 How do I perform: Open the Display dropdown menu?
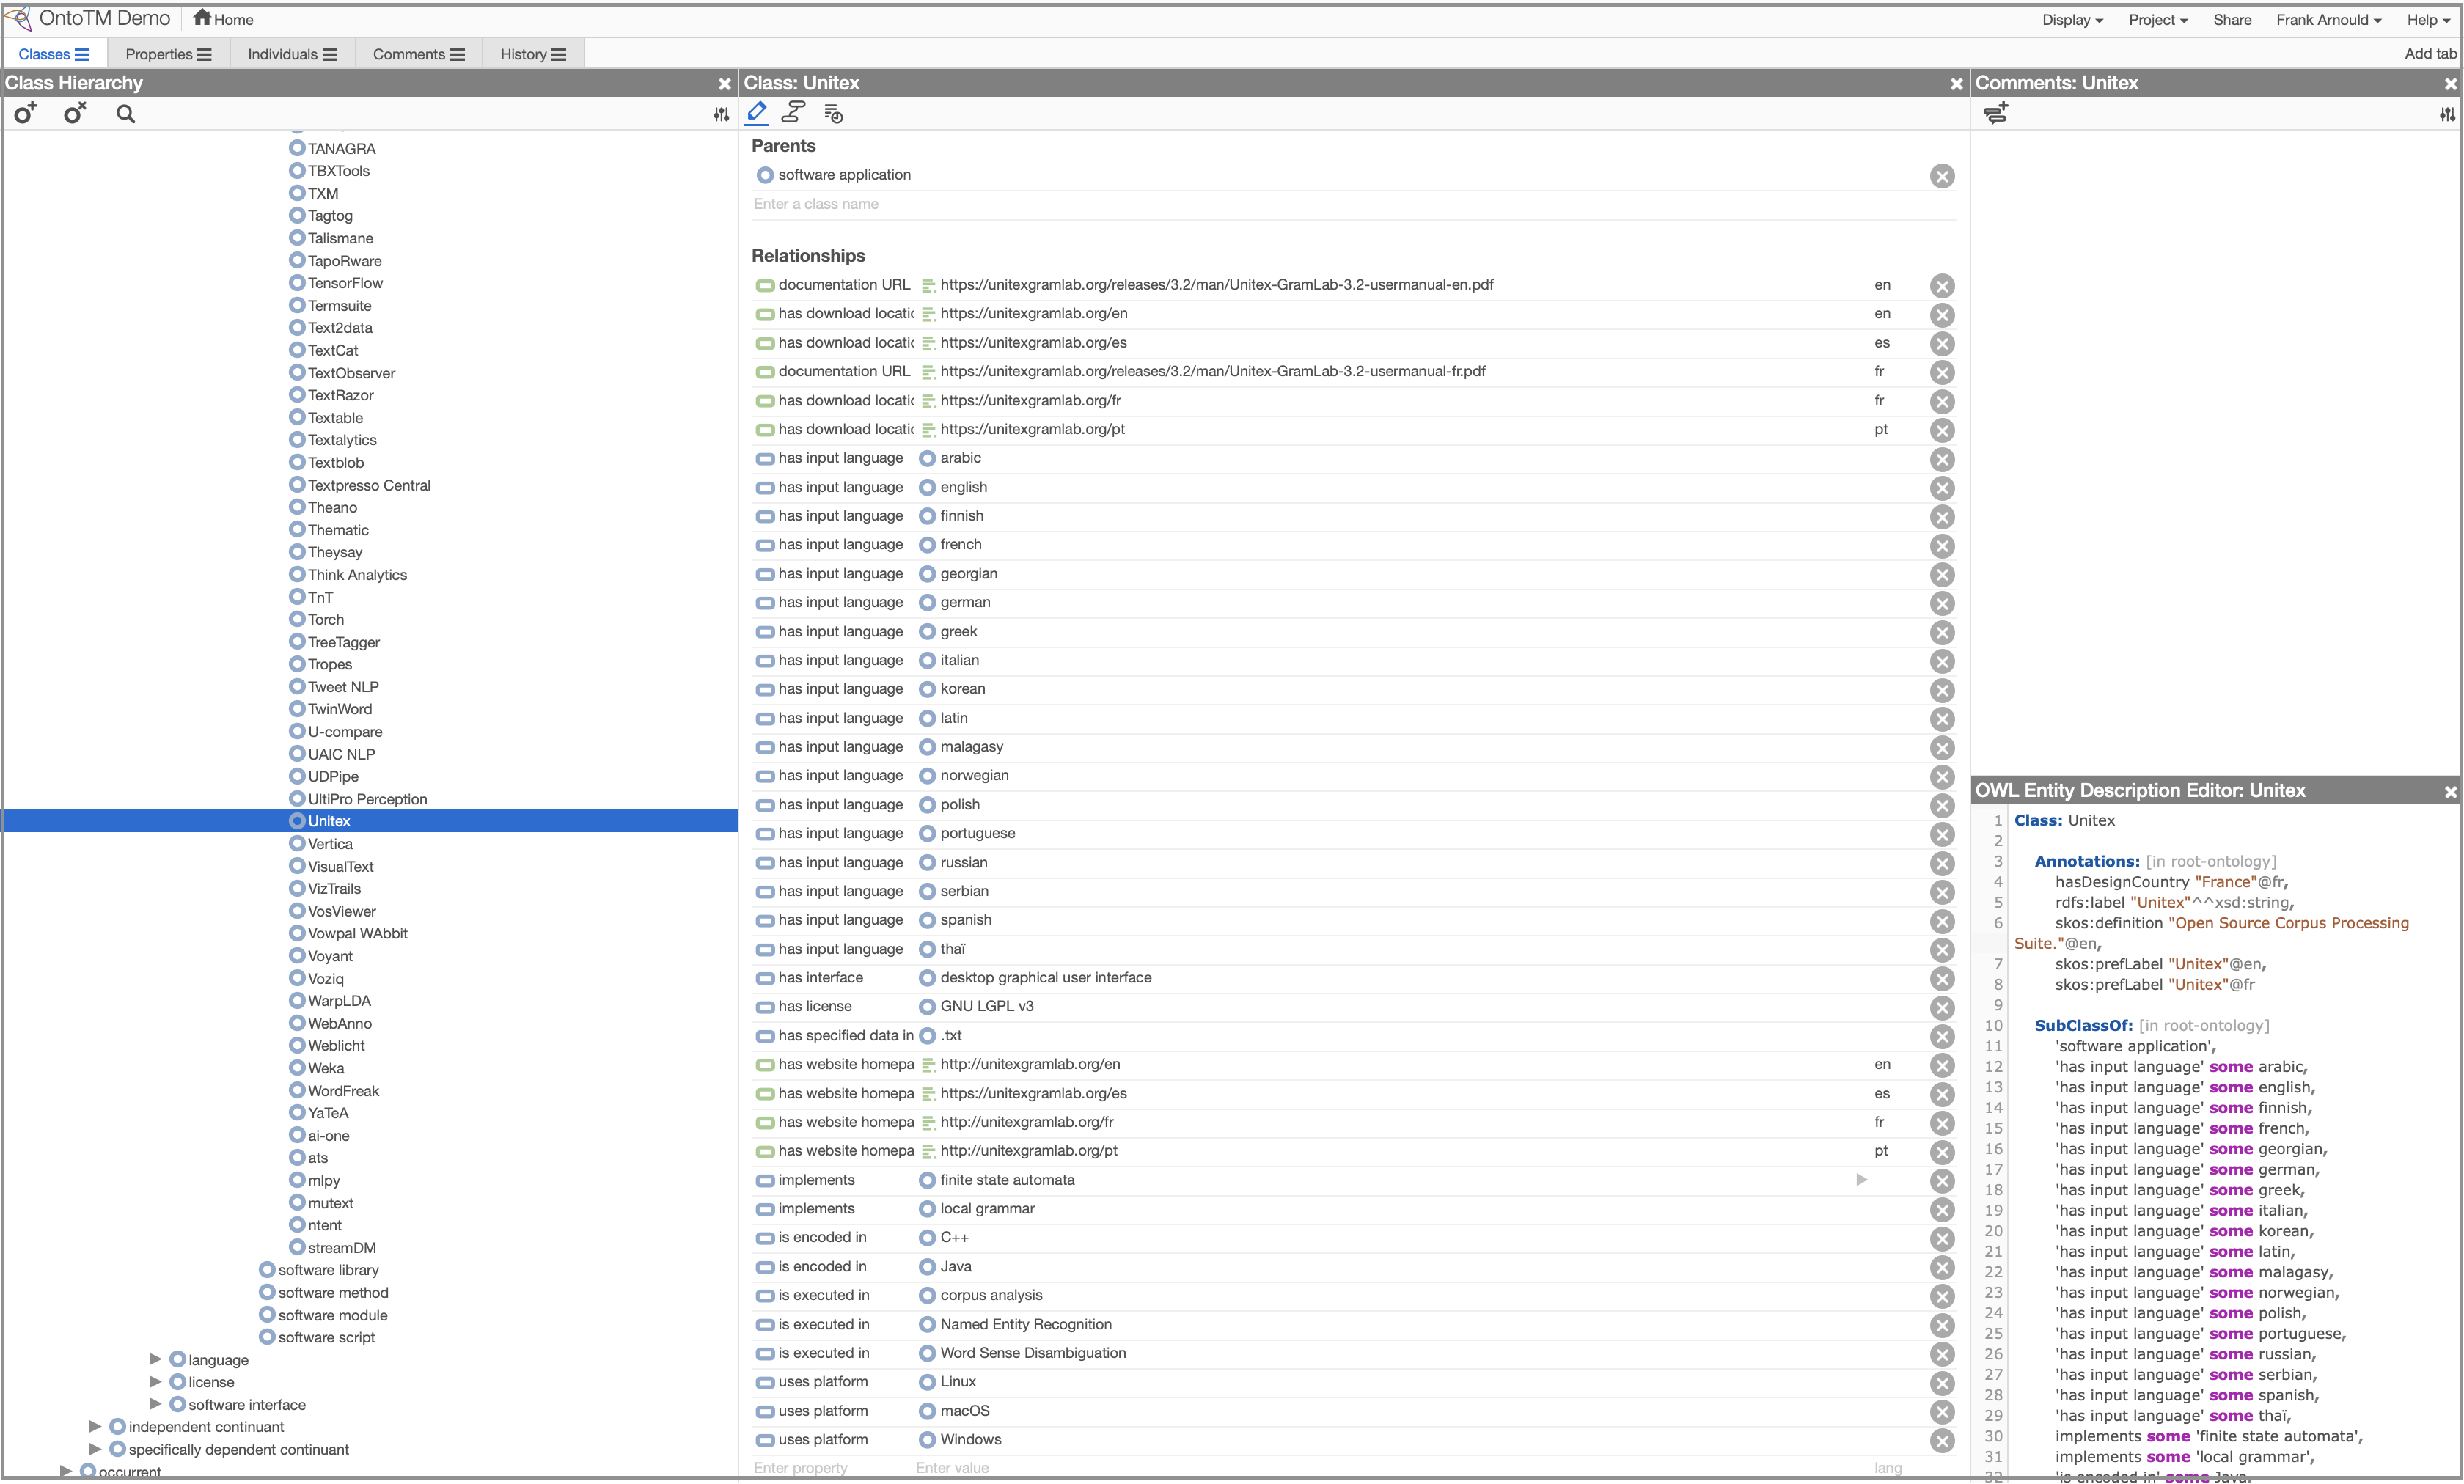point(2071,20)
